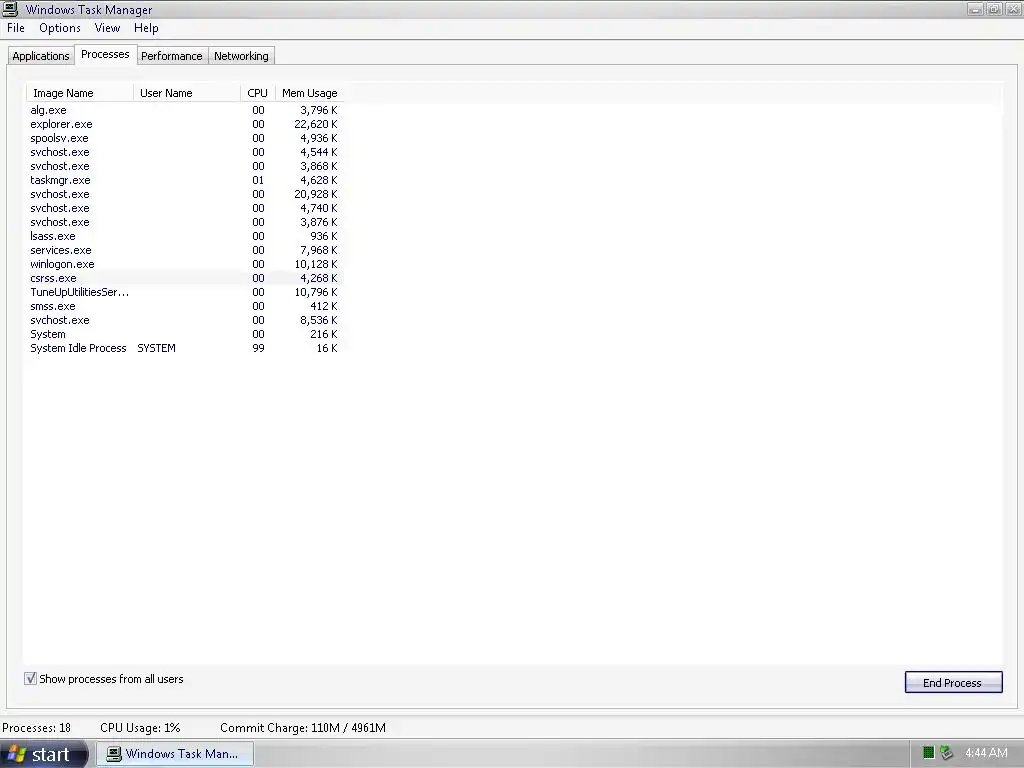The width and height of the screenshot is (1024, 768).
Task: Click the 22,620 K memory value
Action: [x=315, y=124]
